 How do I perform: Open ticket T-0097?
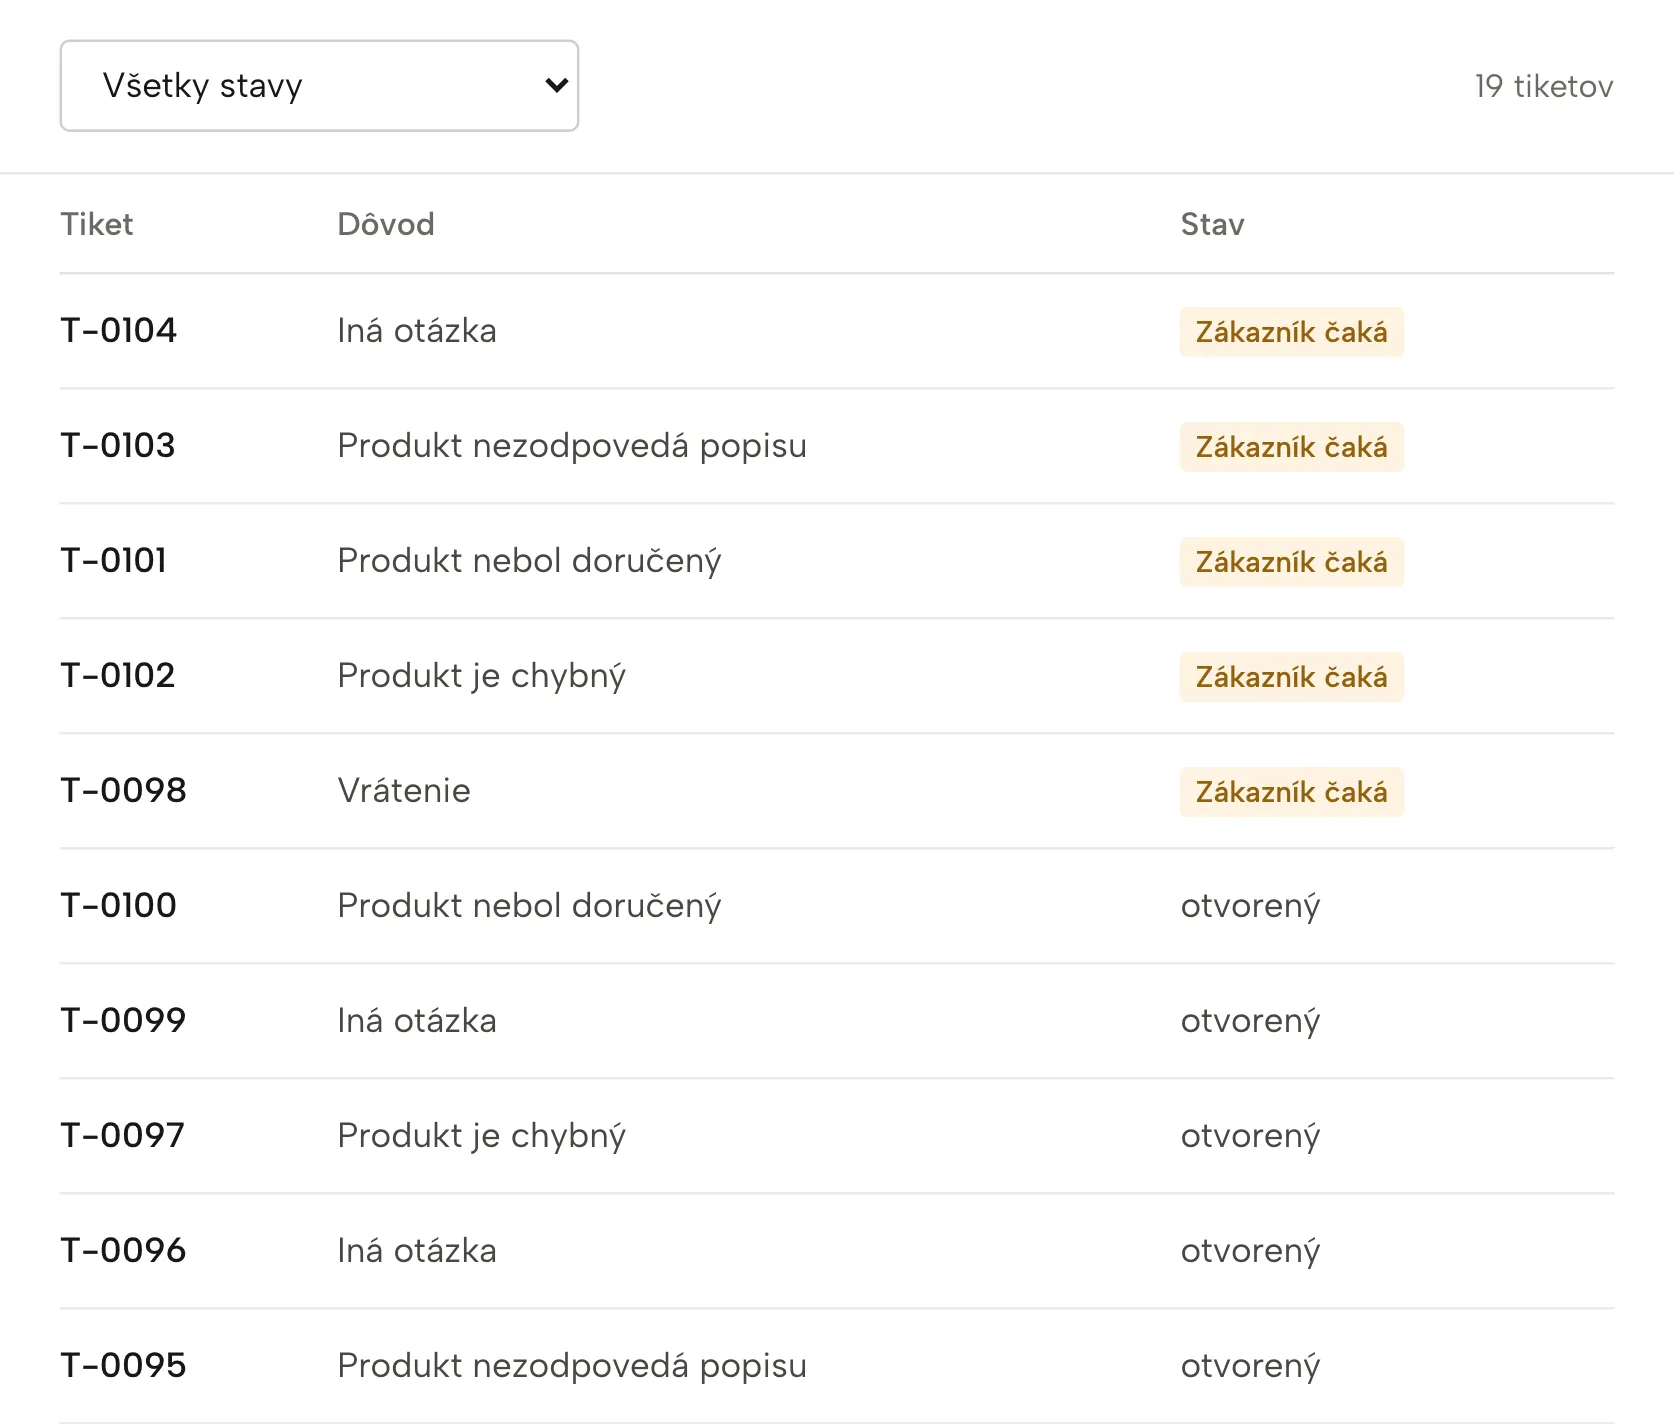tap(837, 1136)
